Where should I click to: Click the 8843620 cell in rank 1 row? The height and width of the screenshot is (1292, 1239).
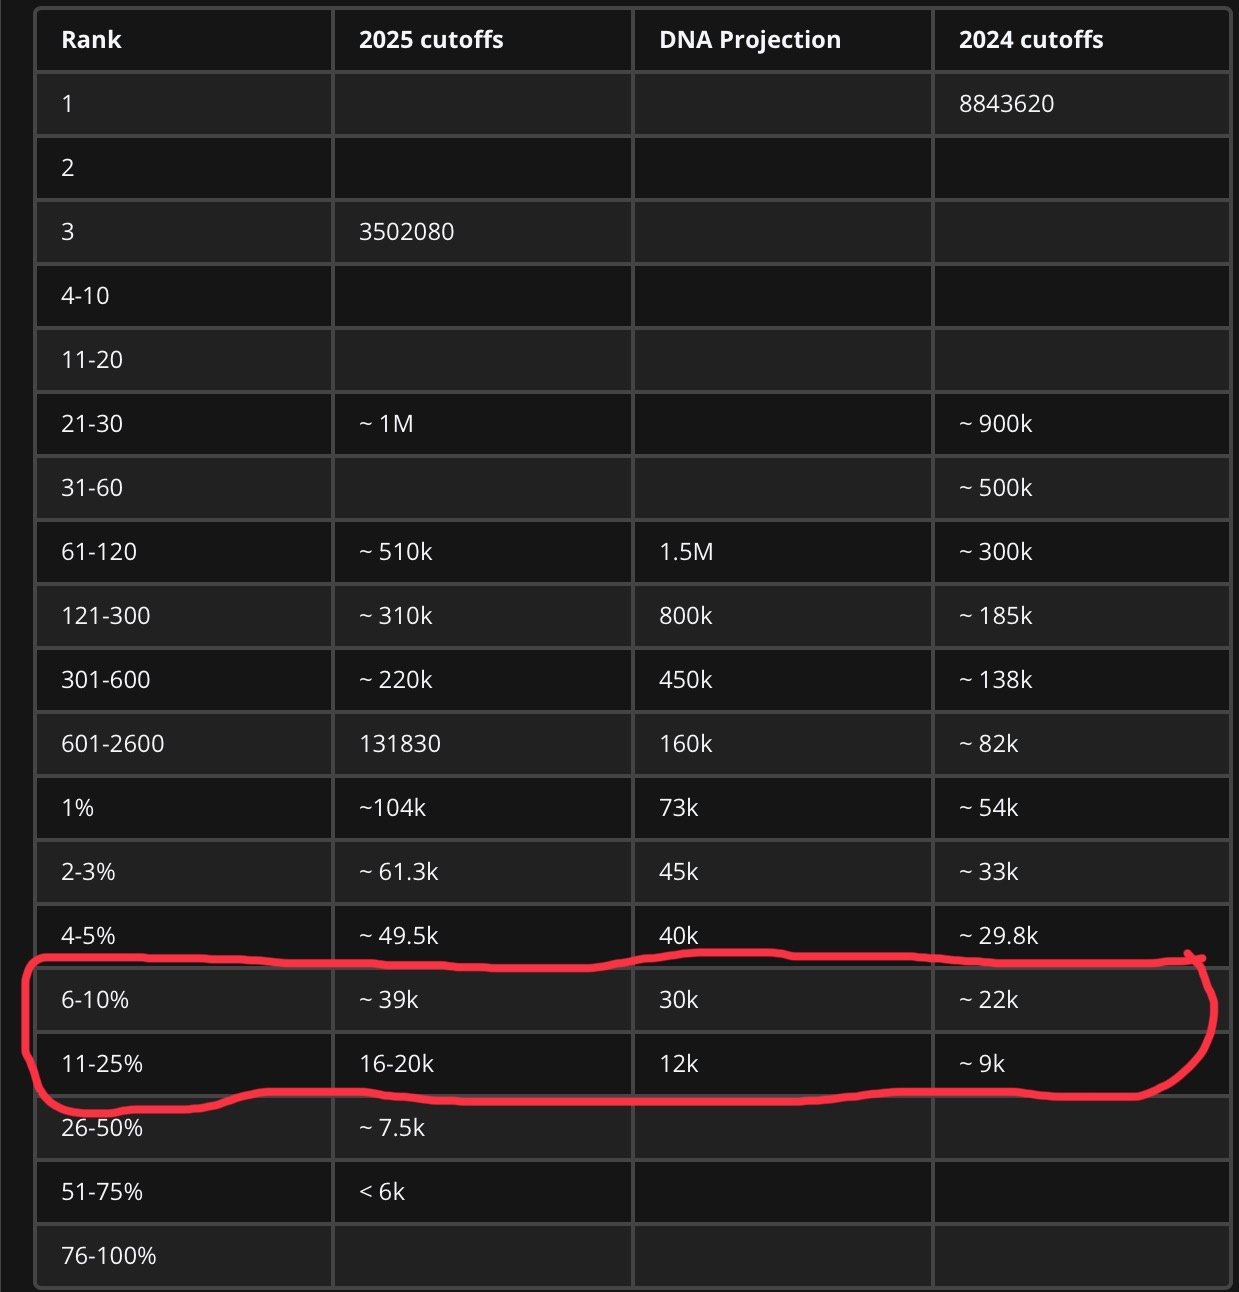1081,104
